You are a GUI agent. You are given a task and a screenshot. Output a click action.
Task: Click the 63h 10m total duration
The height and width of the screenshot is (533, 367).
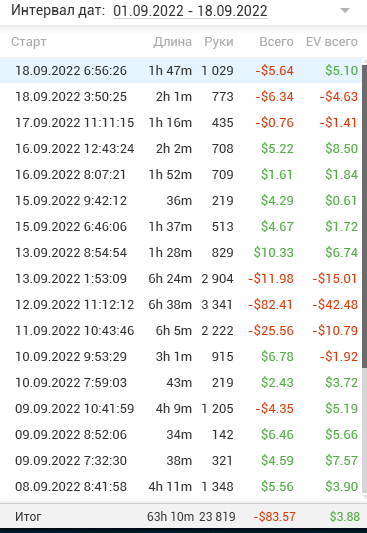(x=170, y=517)
